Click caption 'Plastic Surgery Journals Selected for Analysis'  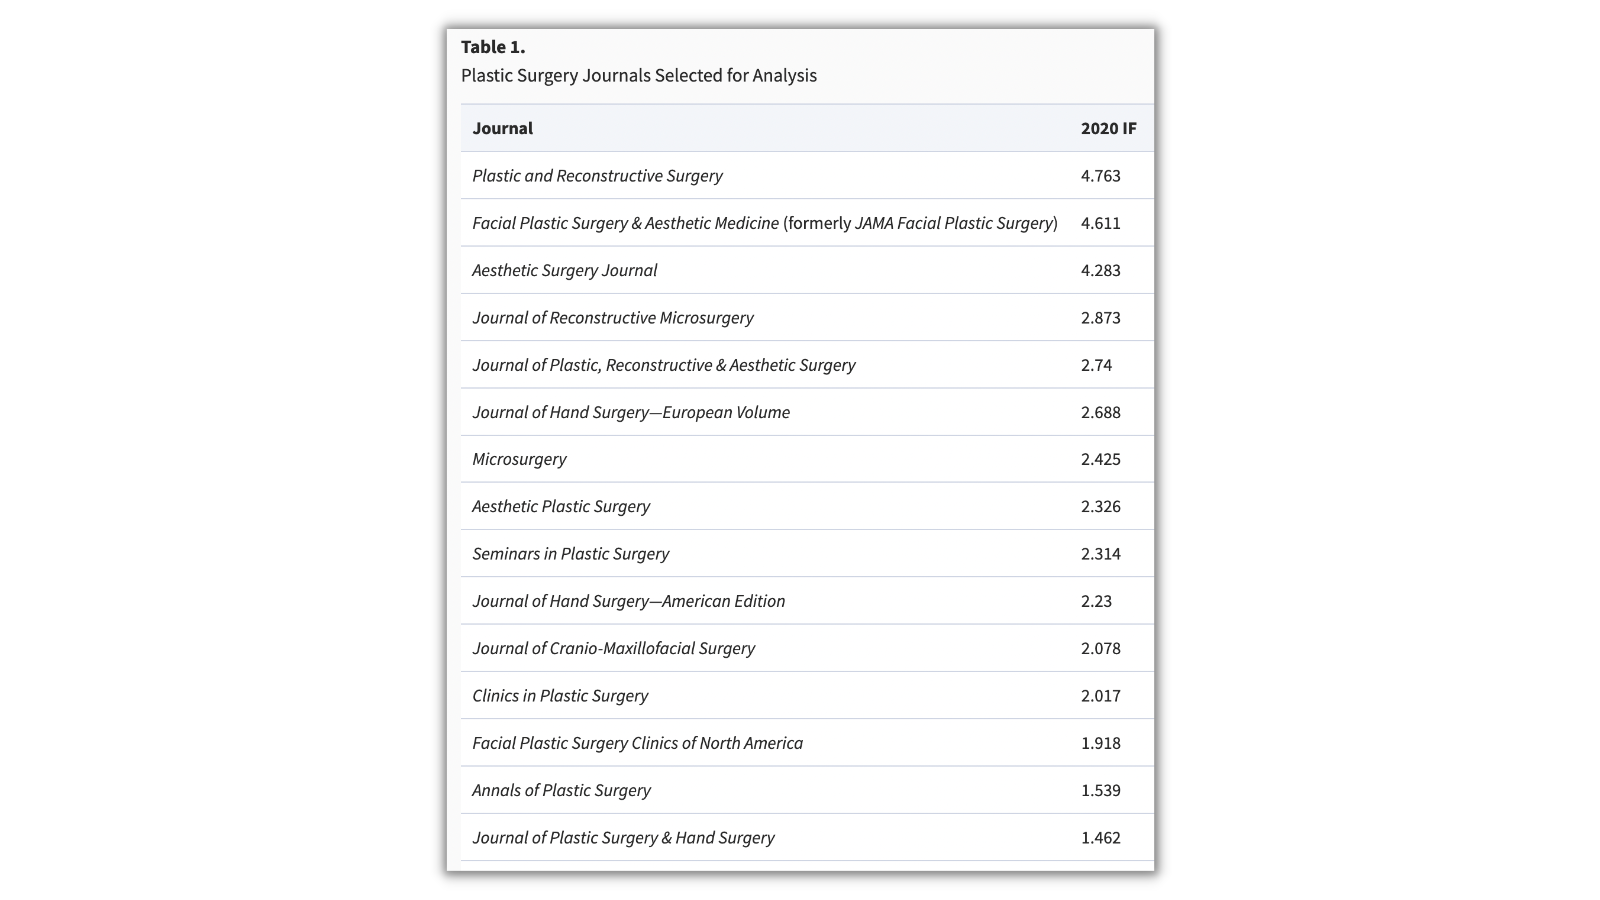pos(639,76)
